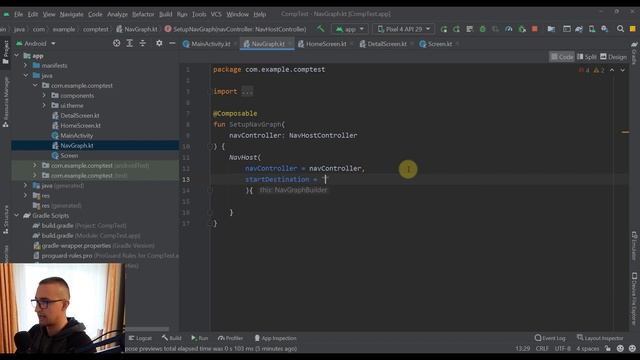The width and height of the screenshot is (640, 360).
Task: Click the read-only lock icon in status bar
Action: (608, 349)
